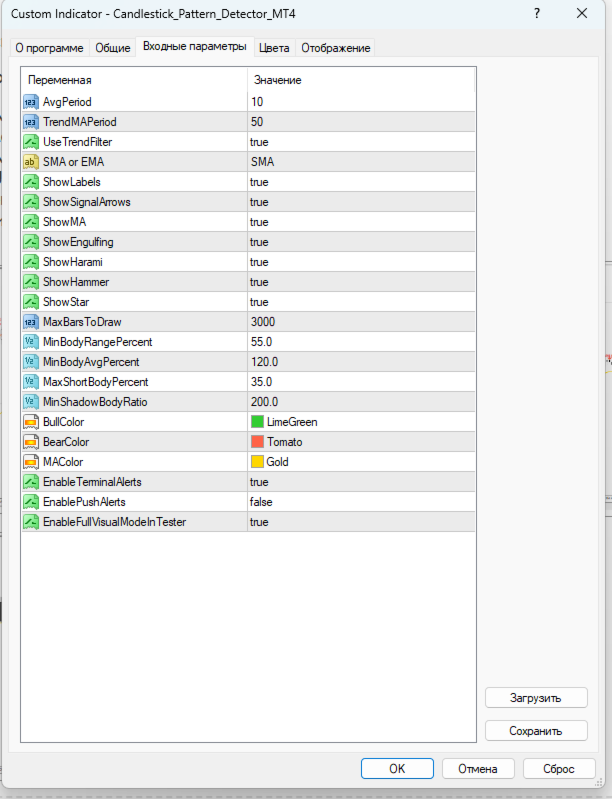
Task: Click the boolean icon beside ShowEngulfing
Action: pyautogui.click(x=31, y=242)
